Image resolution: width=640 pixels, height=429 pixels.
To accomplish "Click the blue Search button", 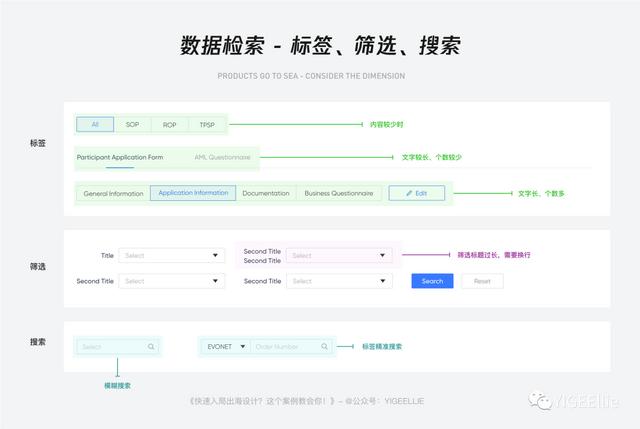I will coord(432,281).
